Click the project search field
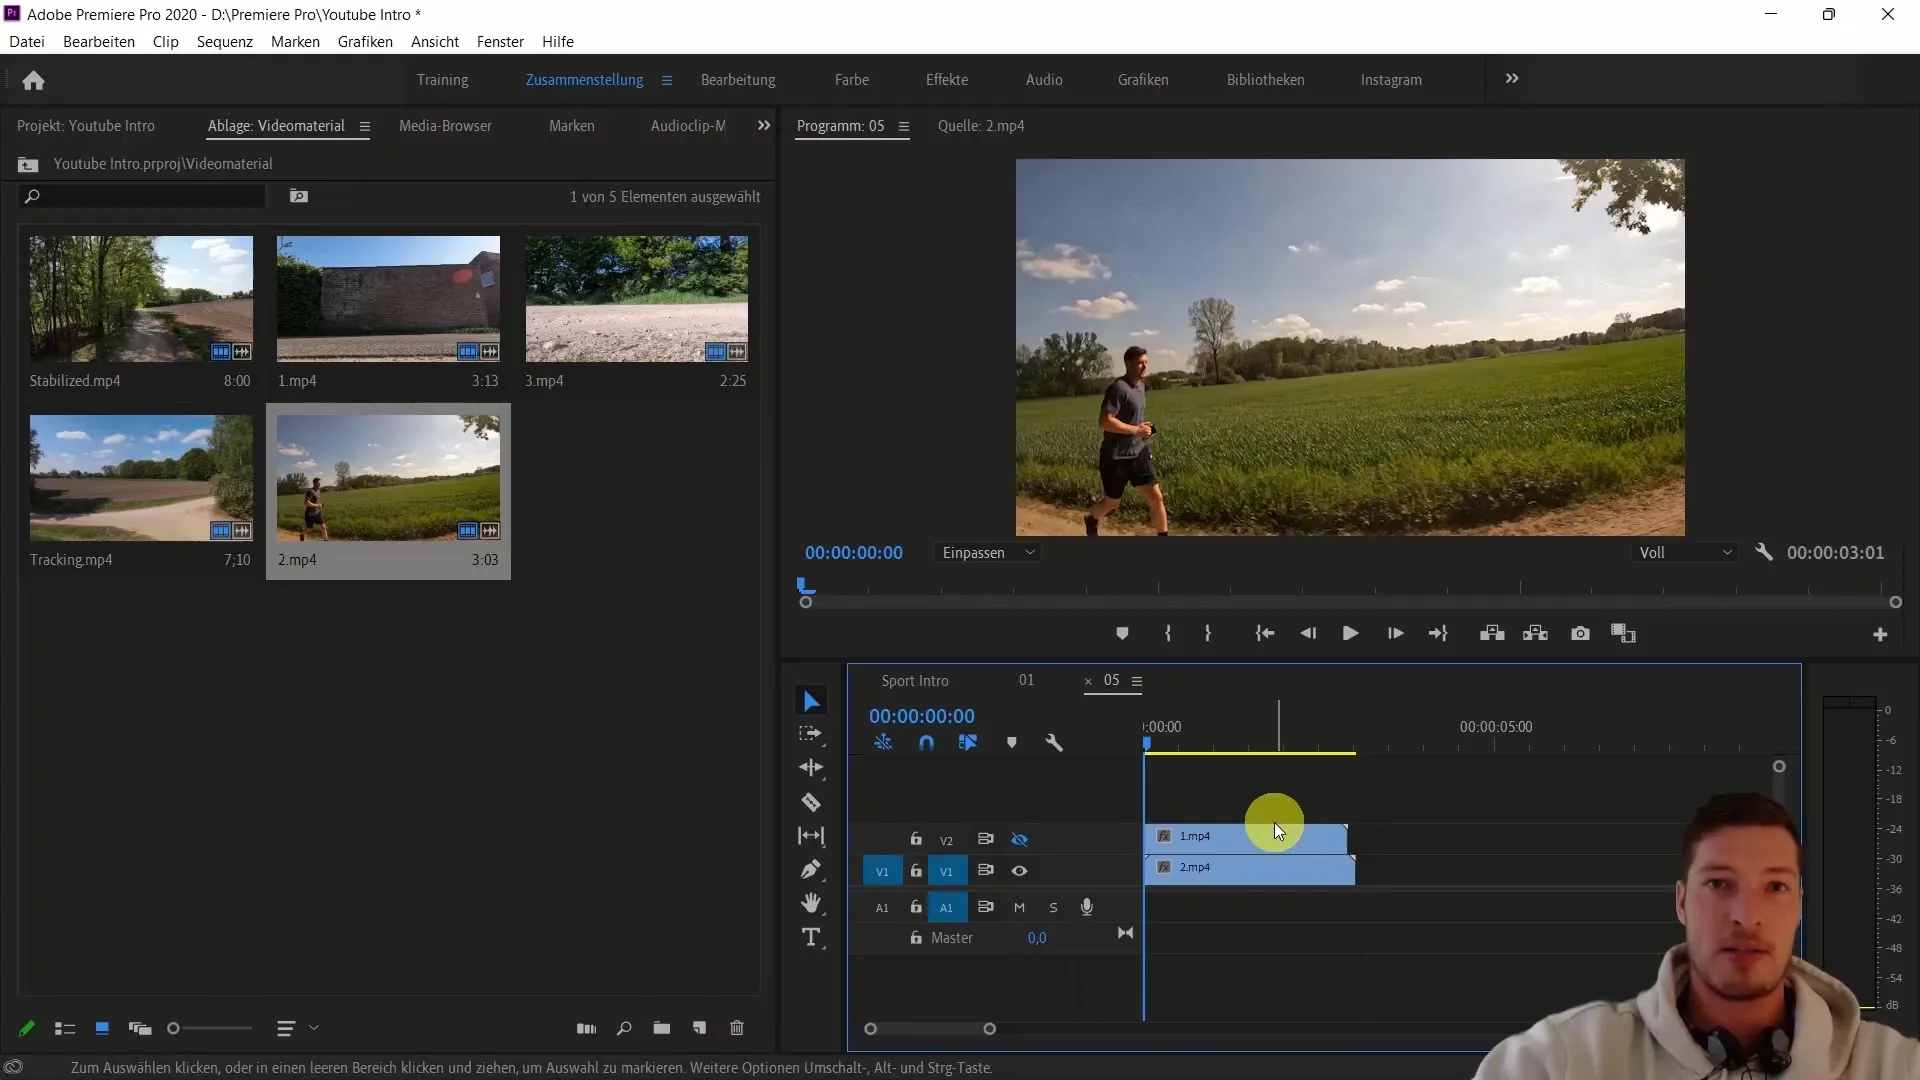 143,196
